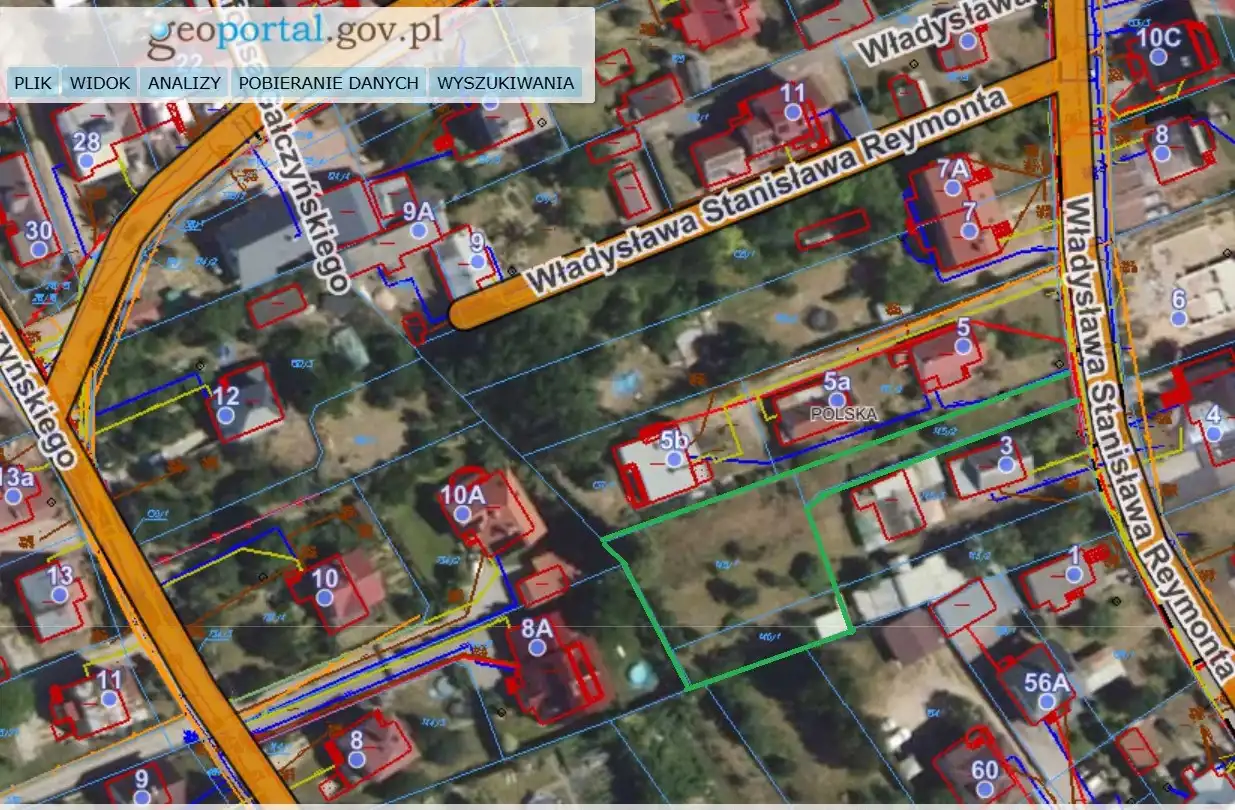Select address point marker 5b
Screen dimensions: 1235x810
[x=675, y=459]
